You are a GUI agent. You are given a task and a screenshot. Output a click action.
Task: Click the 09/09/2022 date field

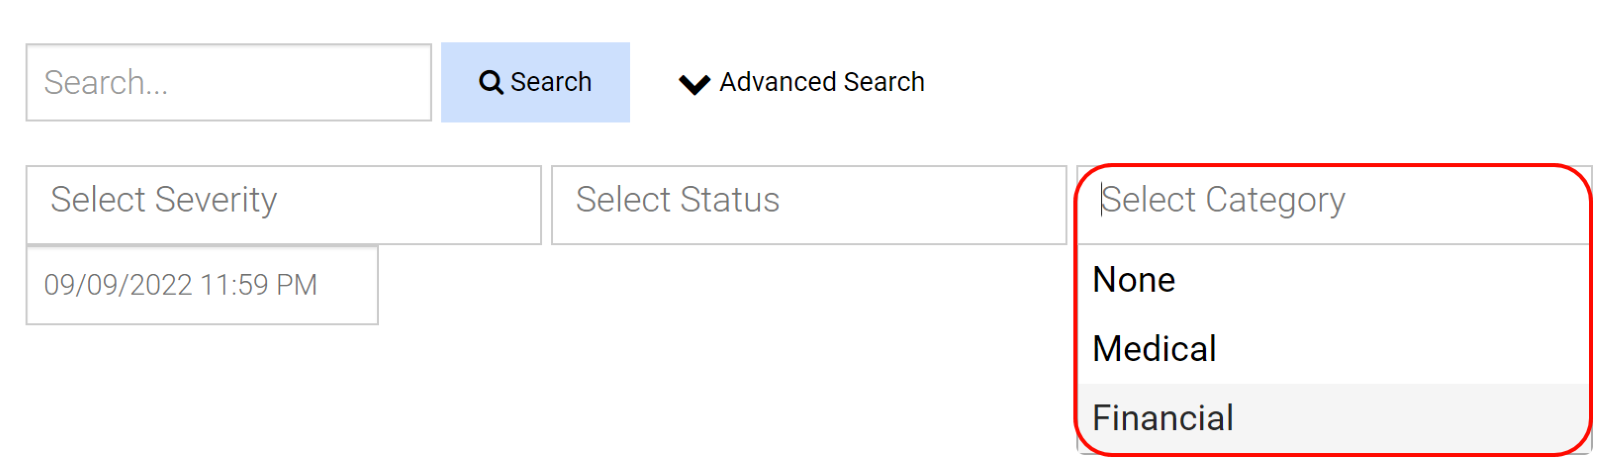(x=202, y=285)
